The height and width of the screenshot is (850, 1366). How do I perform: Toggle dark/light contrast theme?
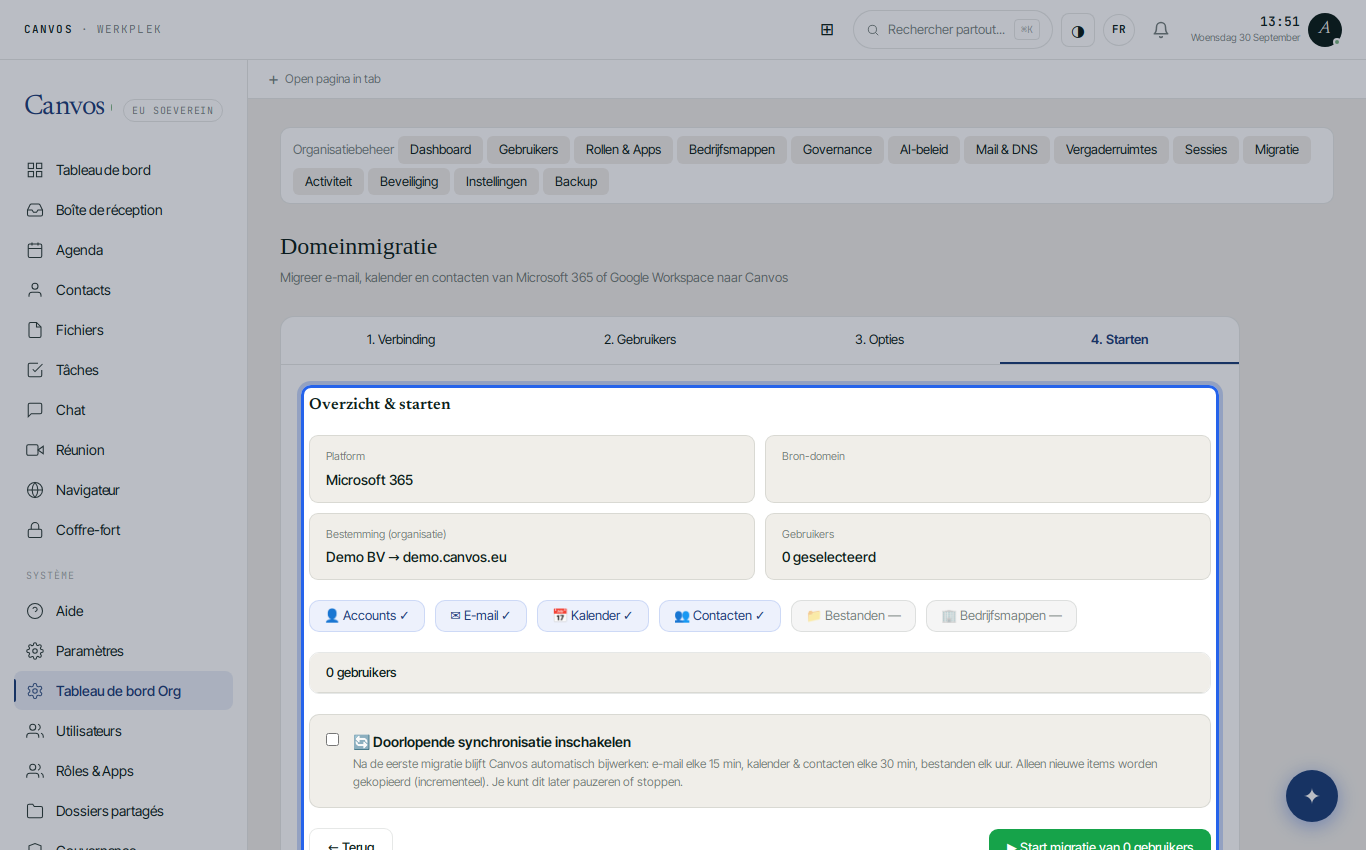[1078, 30]
